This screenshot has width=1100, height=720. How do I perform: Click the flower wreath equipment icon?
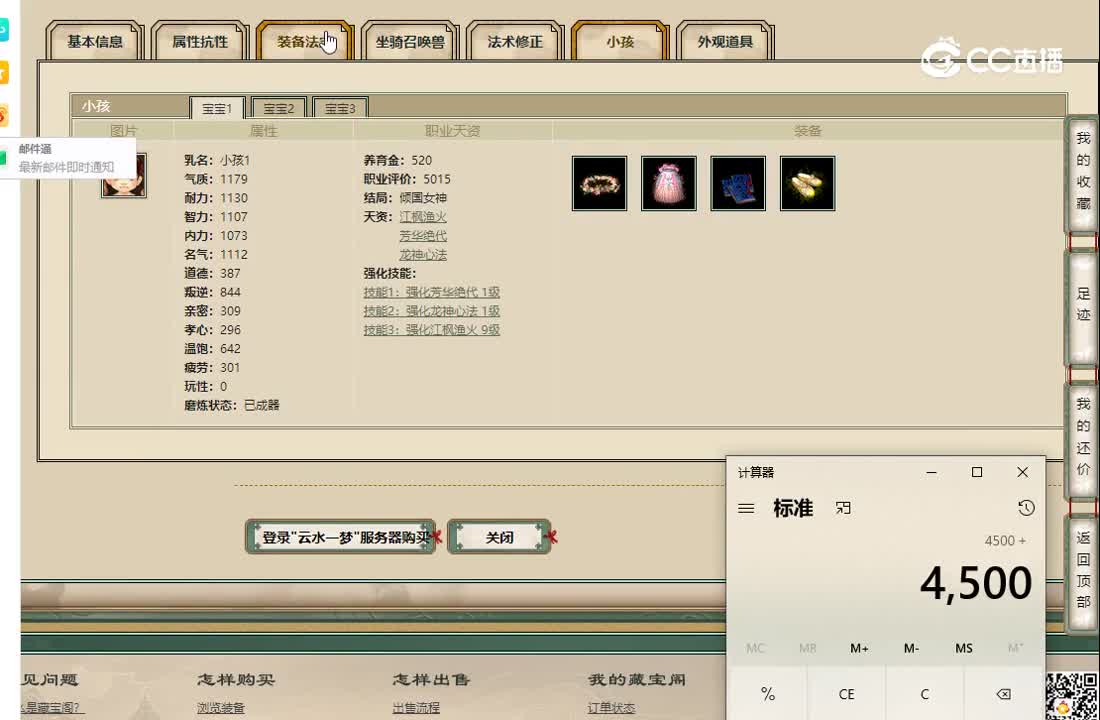[599, 183]
